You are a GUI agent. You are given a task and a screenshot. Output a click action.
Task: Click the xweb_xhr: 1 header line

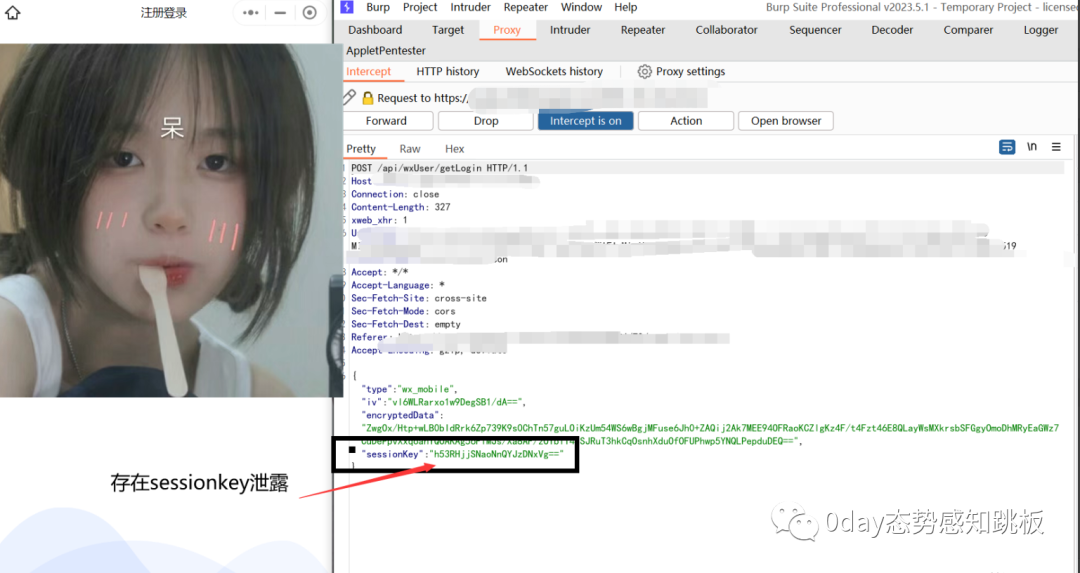380,220
